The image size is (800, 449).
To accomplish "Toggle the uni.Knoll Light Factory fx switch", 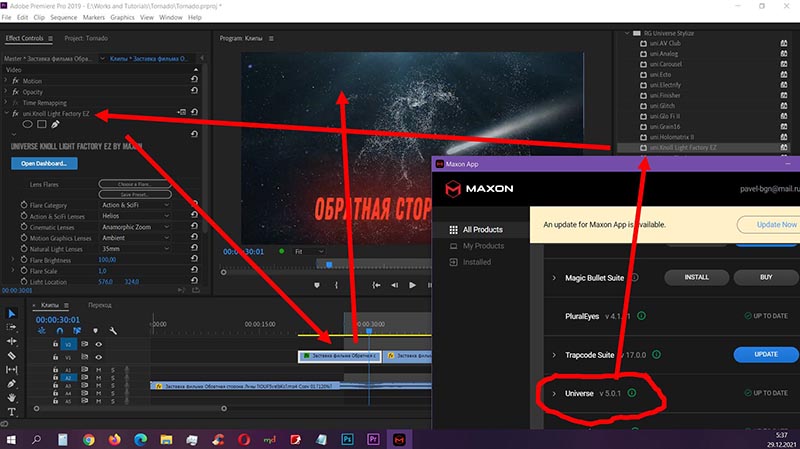I will tap(15, 113).
